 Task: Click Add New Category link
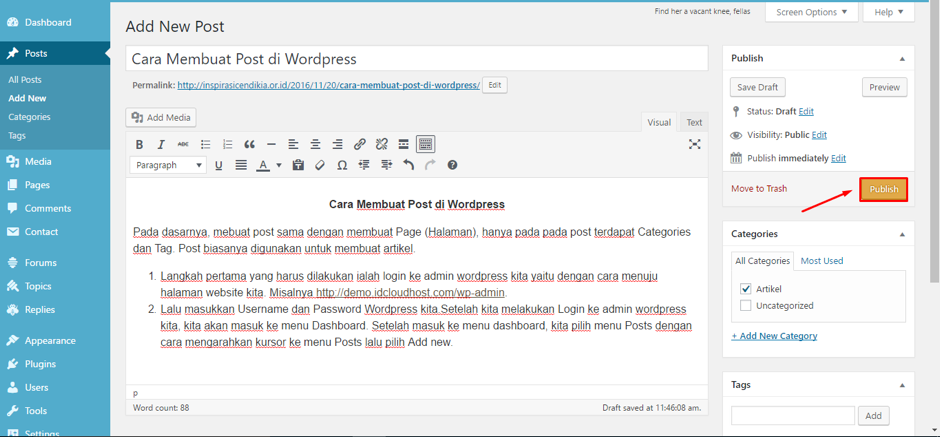(x=774, y=336)
